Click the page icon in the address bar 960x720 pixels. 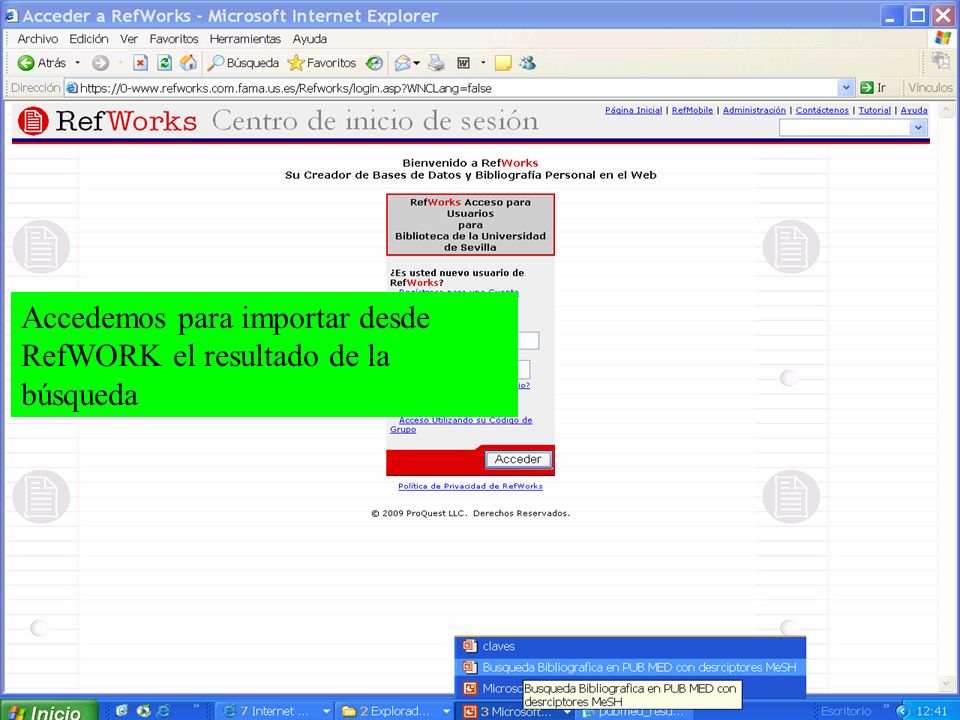(72, 88)
